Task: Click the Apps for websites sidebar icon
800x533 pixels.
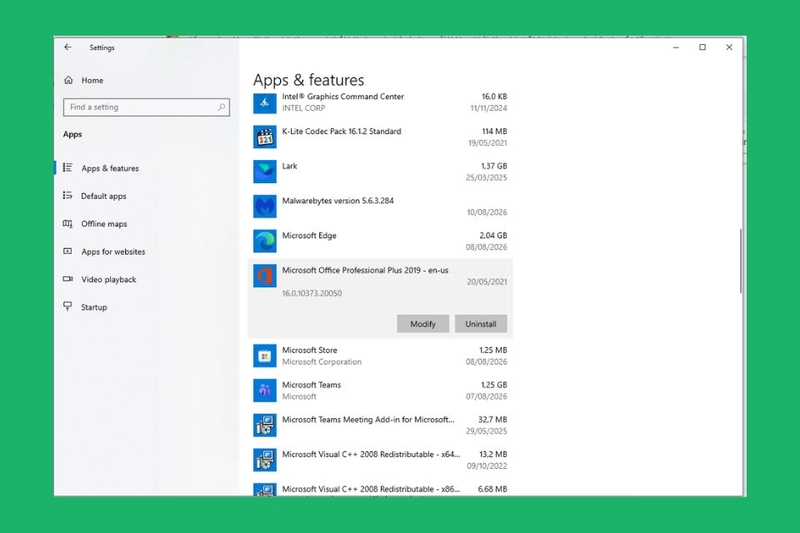Action: [67, 251]
